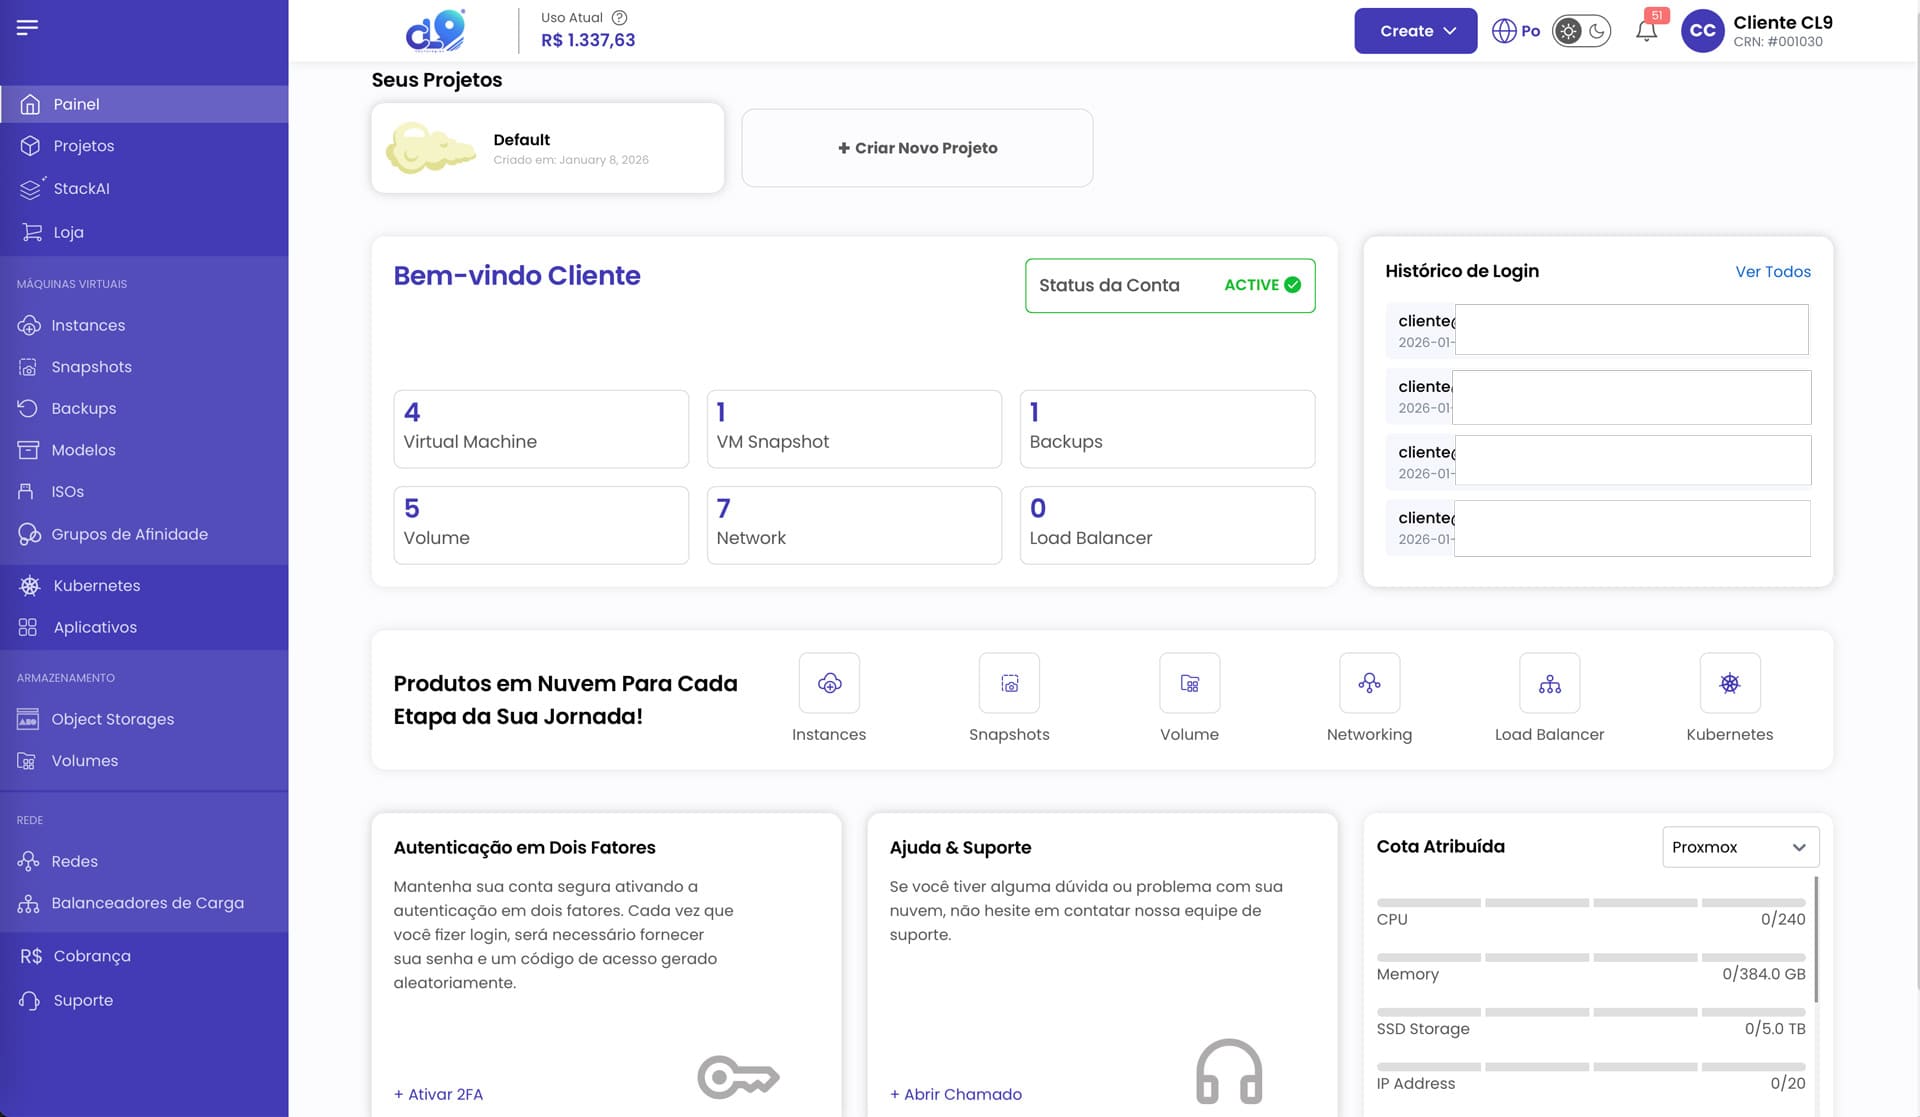This screenshot has height=1117, width=1920.
Task: Click the hamburger menu icon
Action: [x=27, y=27]
